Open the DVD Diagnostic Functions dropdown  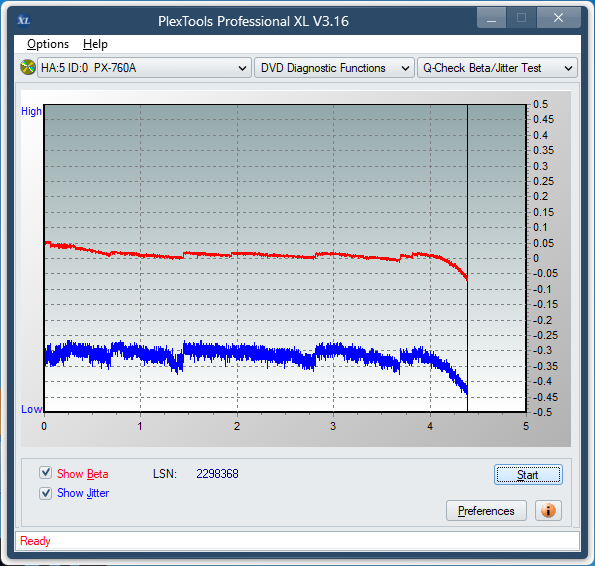tap(334, 68)
